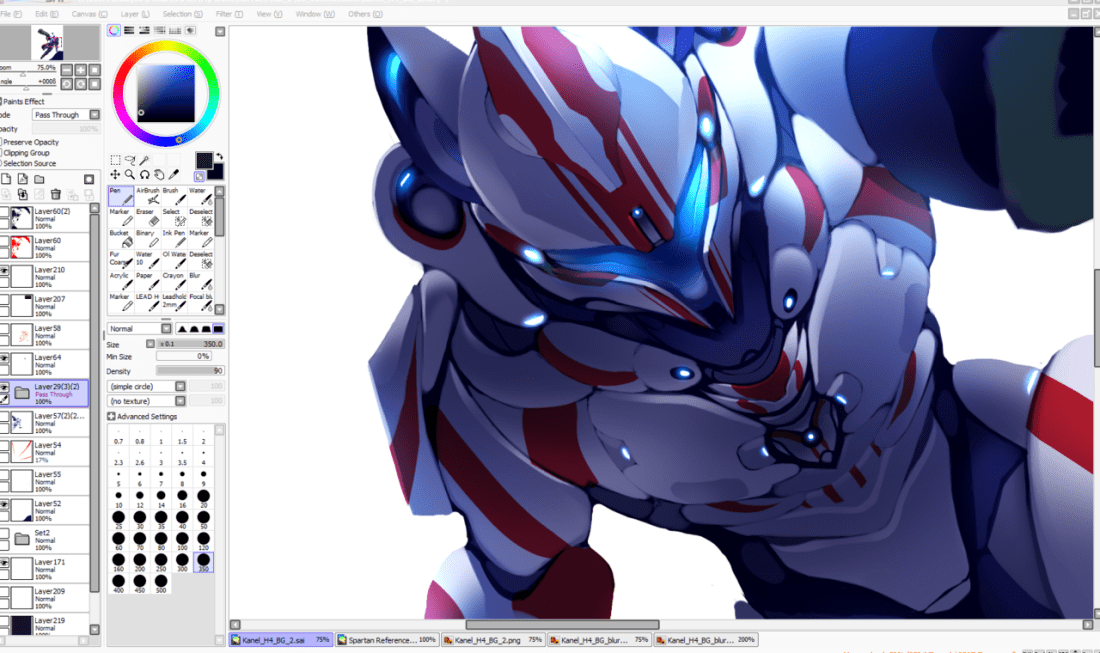
Task: Select the AirBrush tool
Action: tap(147, 197)
